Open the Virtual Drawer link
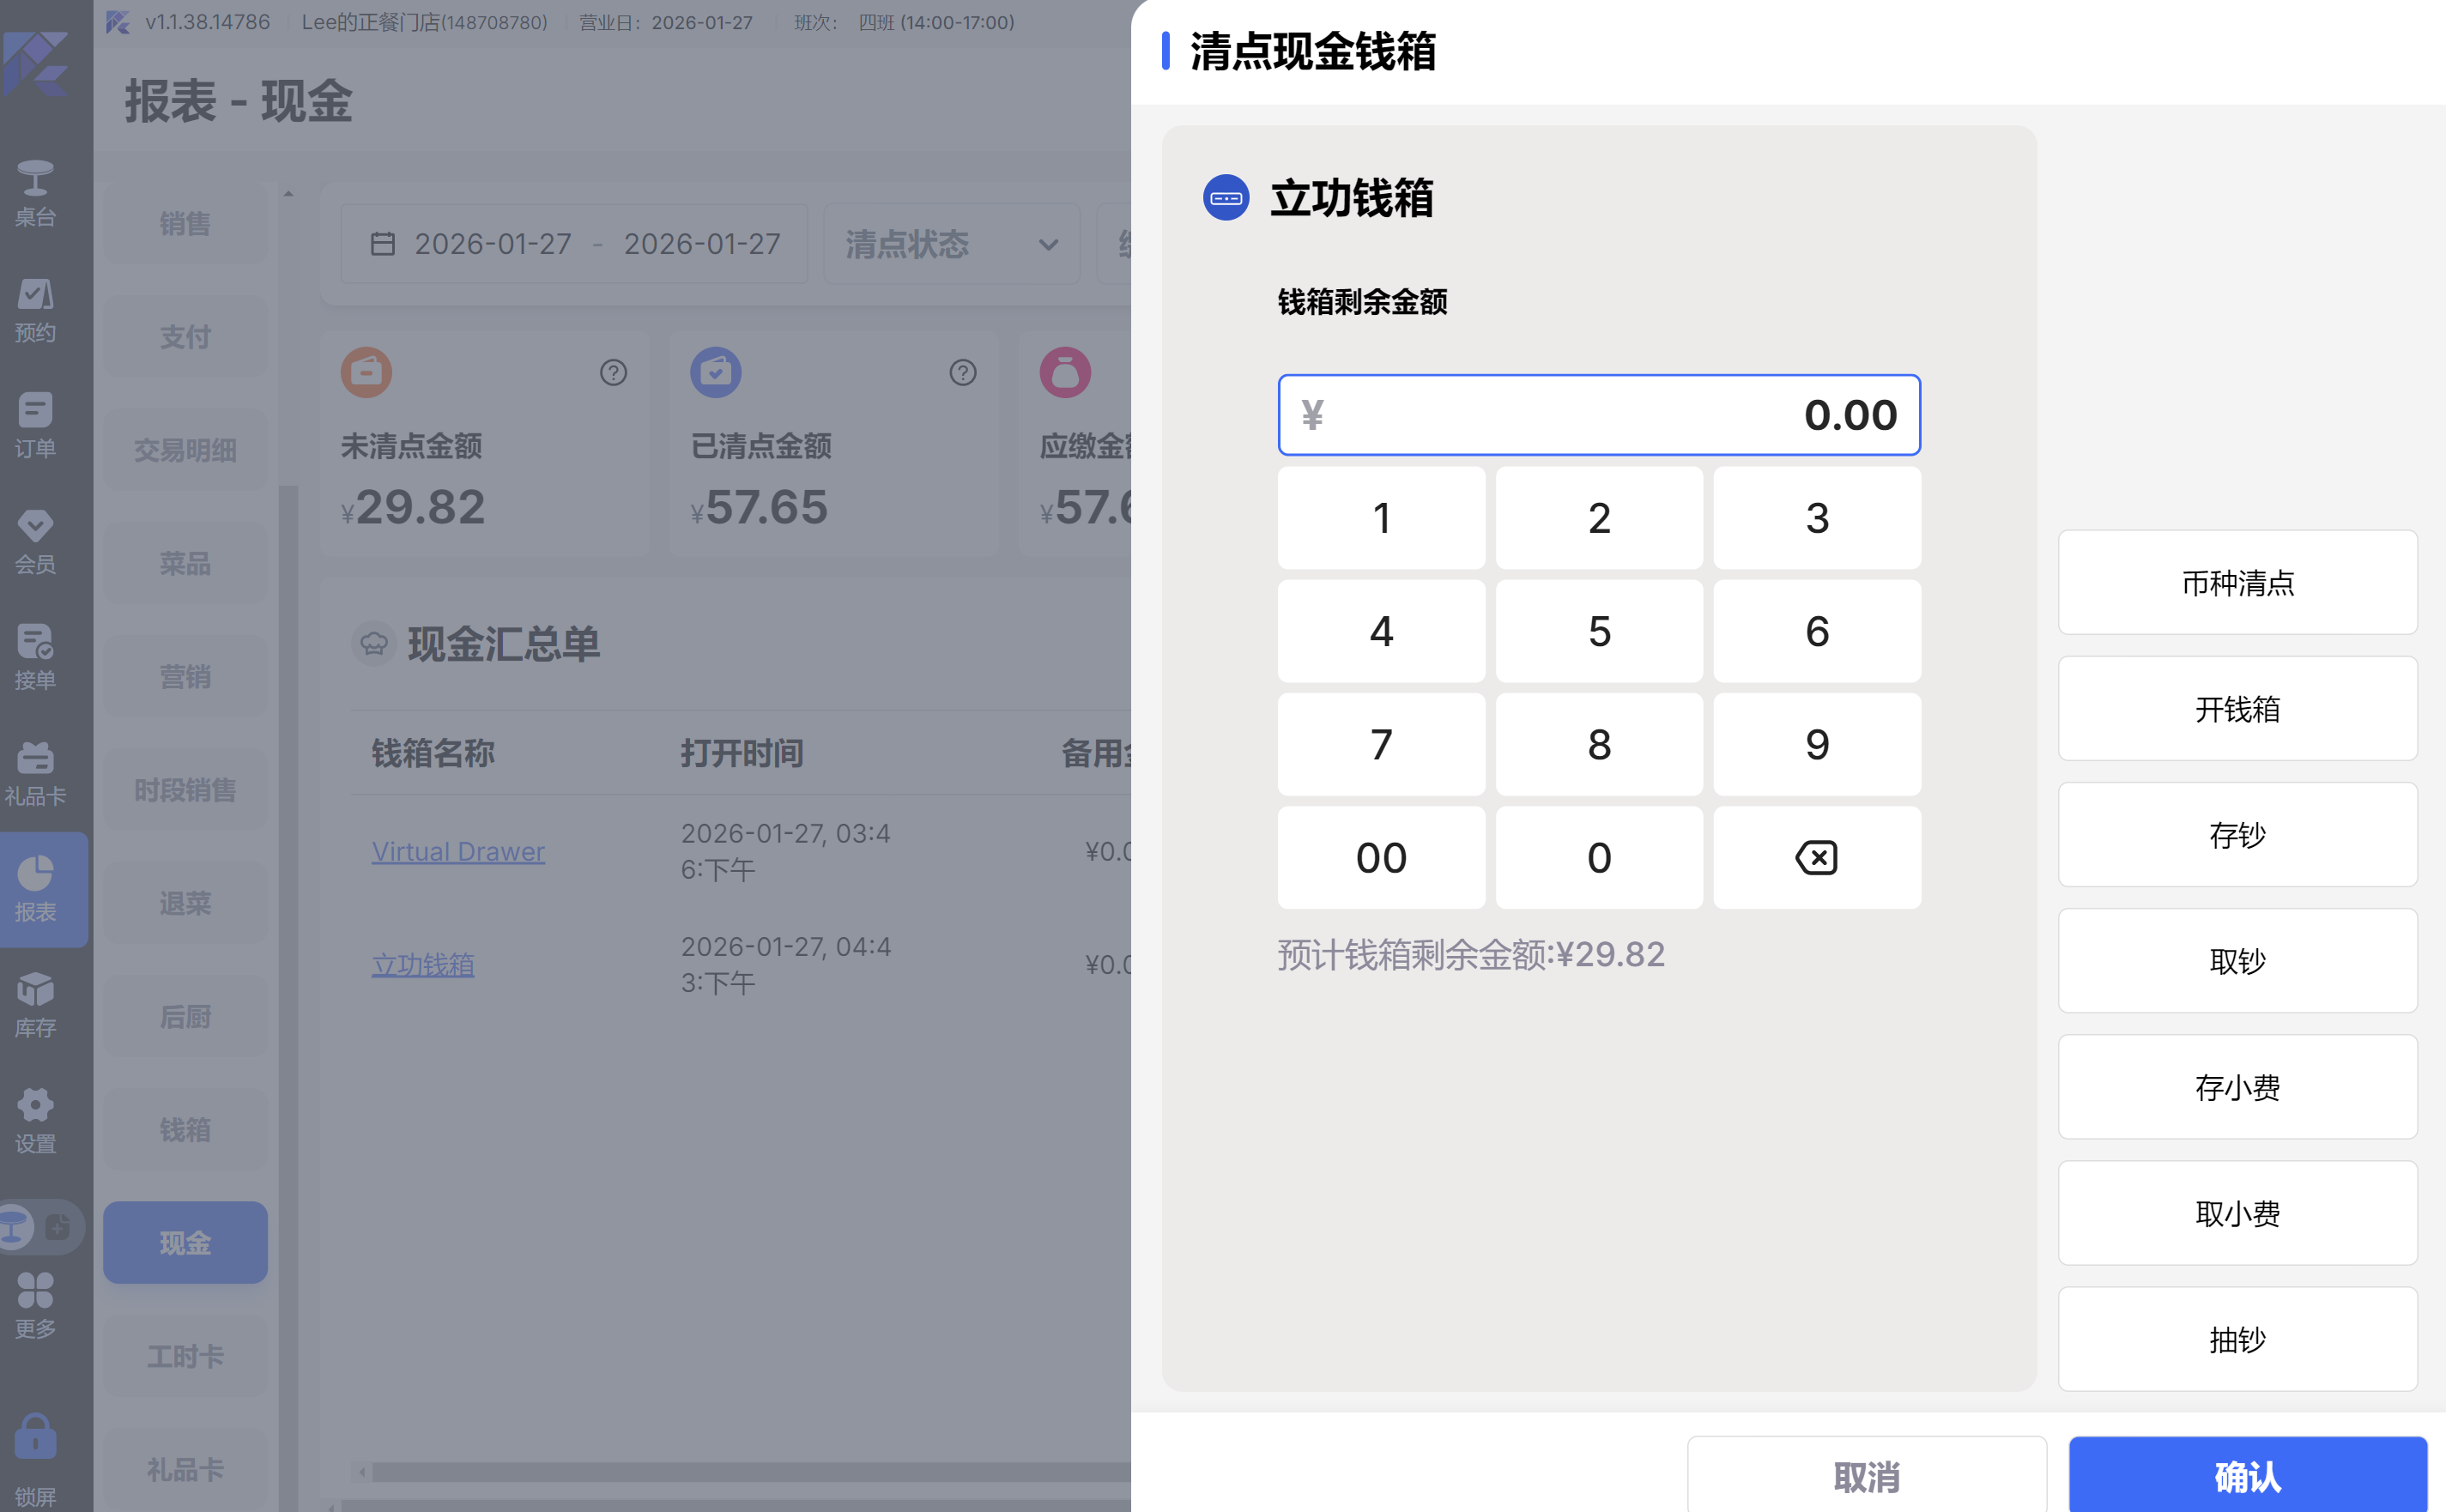 point(458,851)
